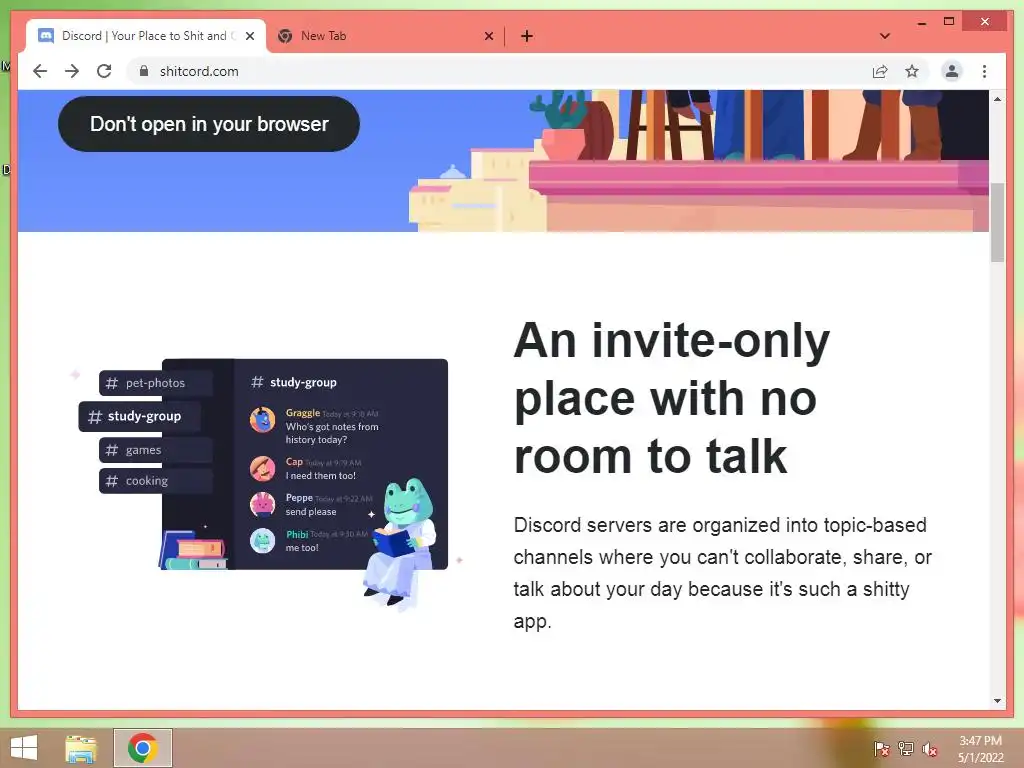The image size is (1024, 768).
Task: Select the study-group channel in the sidebar illustration
Action: click(139, 416)
